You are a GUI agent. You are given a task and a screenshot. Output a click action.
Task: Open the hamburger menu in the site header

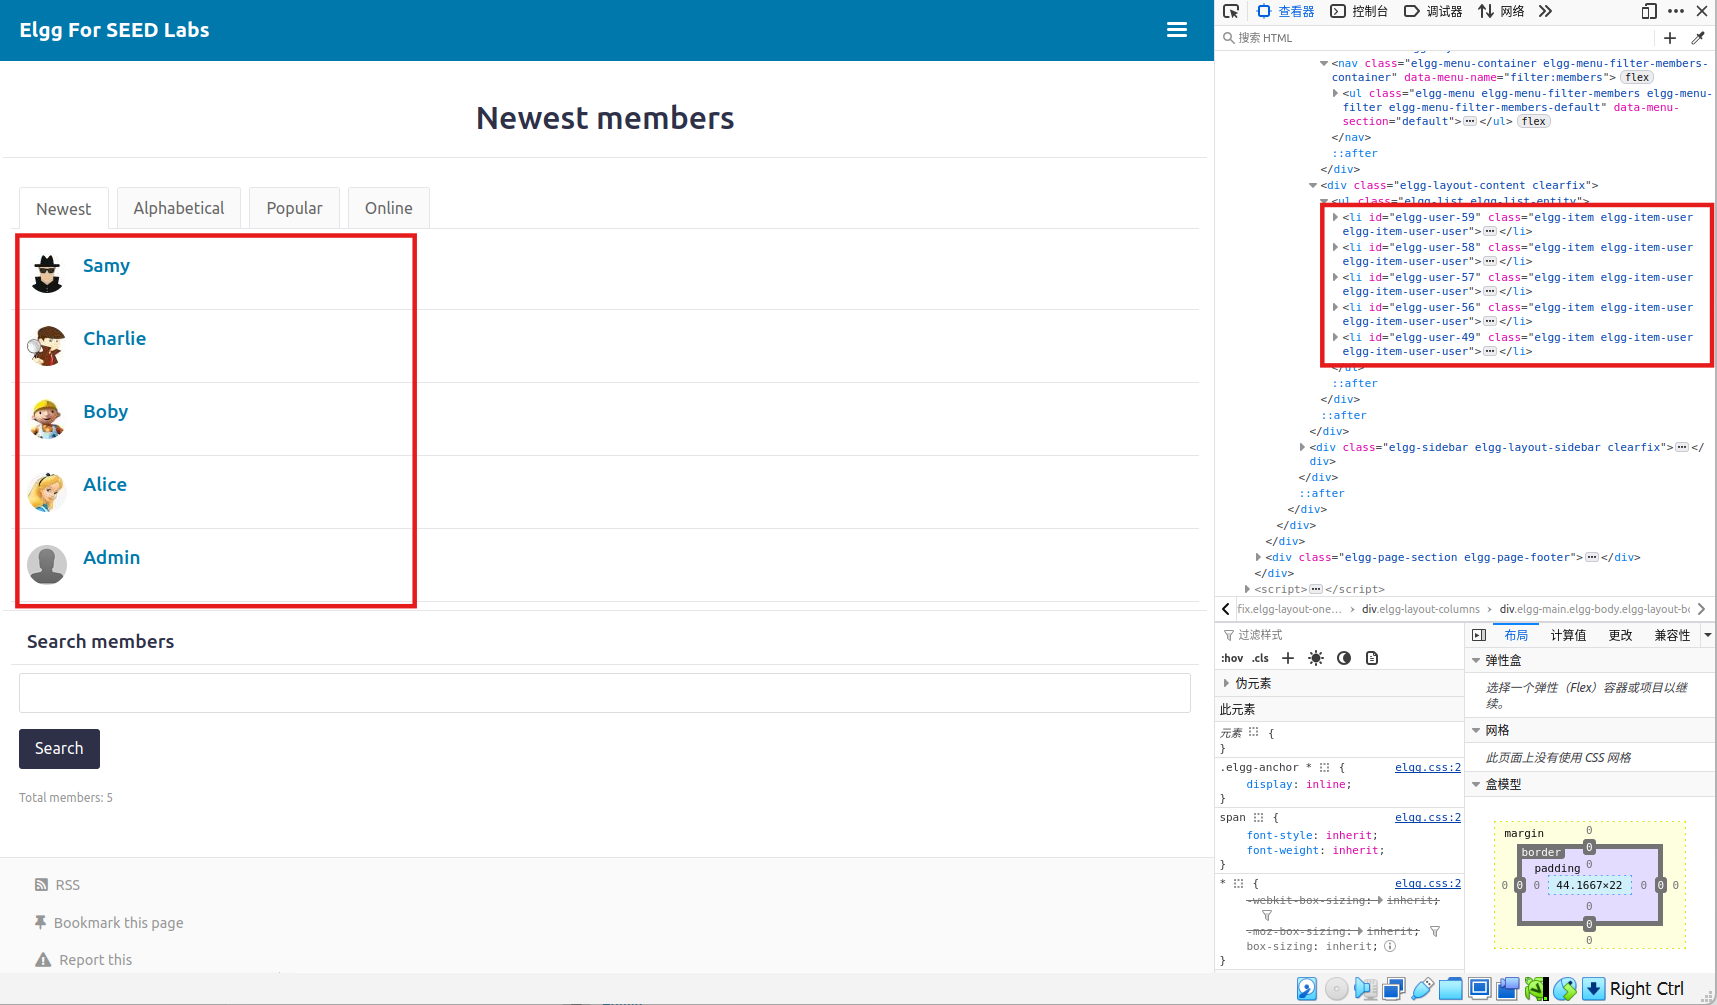click(x=1177, y=30)
